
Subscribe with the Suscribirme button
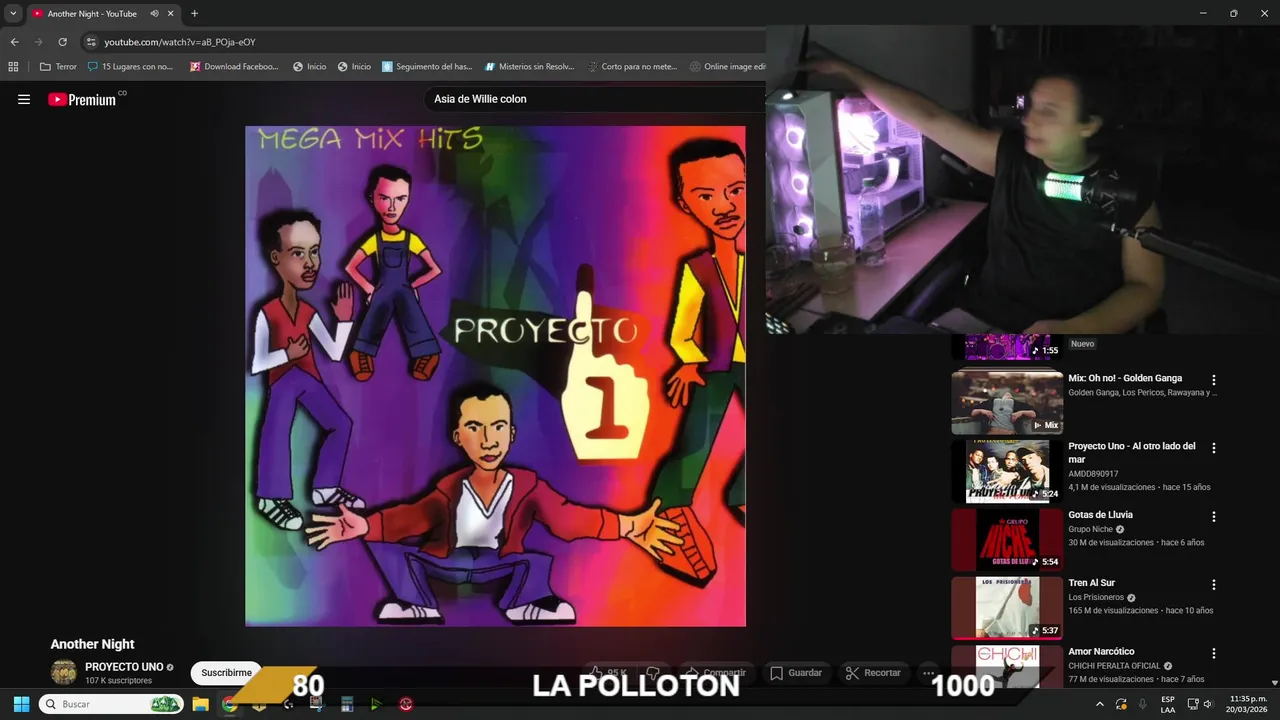[226, 673]
